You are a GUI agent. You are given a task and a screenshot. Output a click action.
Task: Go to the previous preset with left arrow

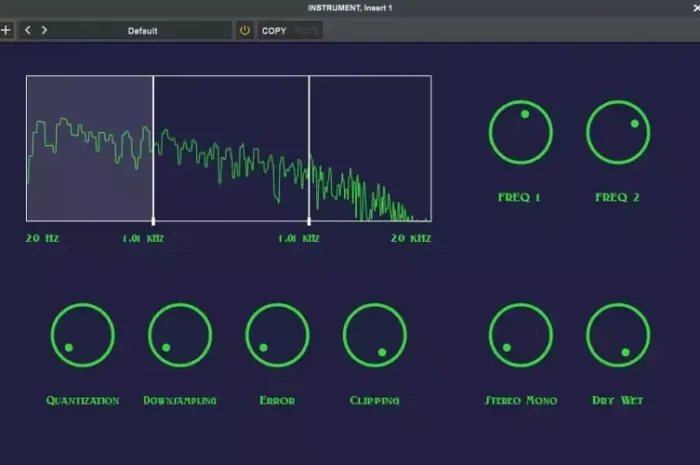(27, 30)
